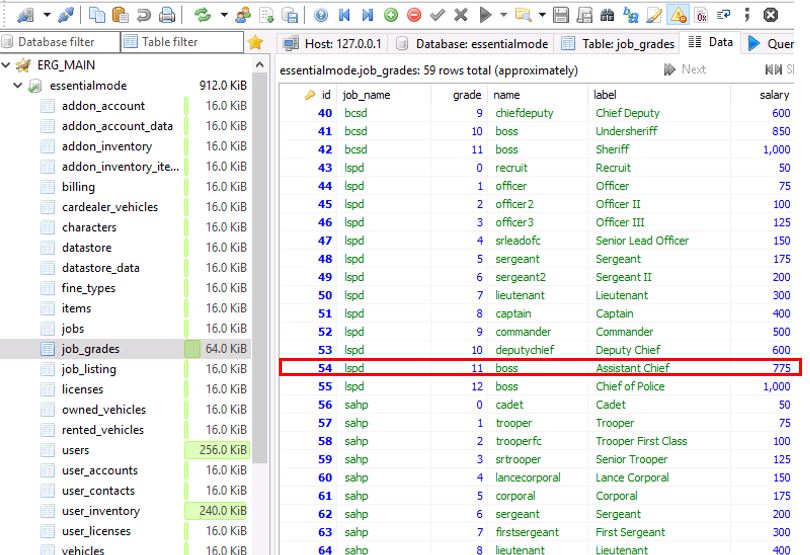Click the yellow star favorites icon

(256, 42)
